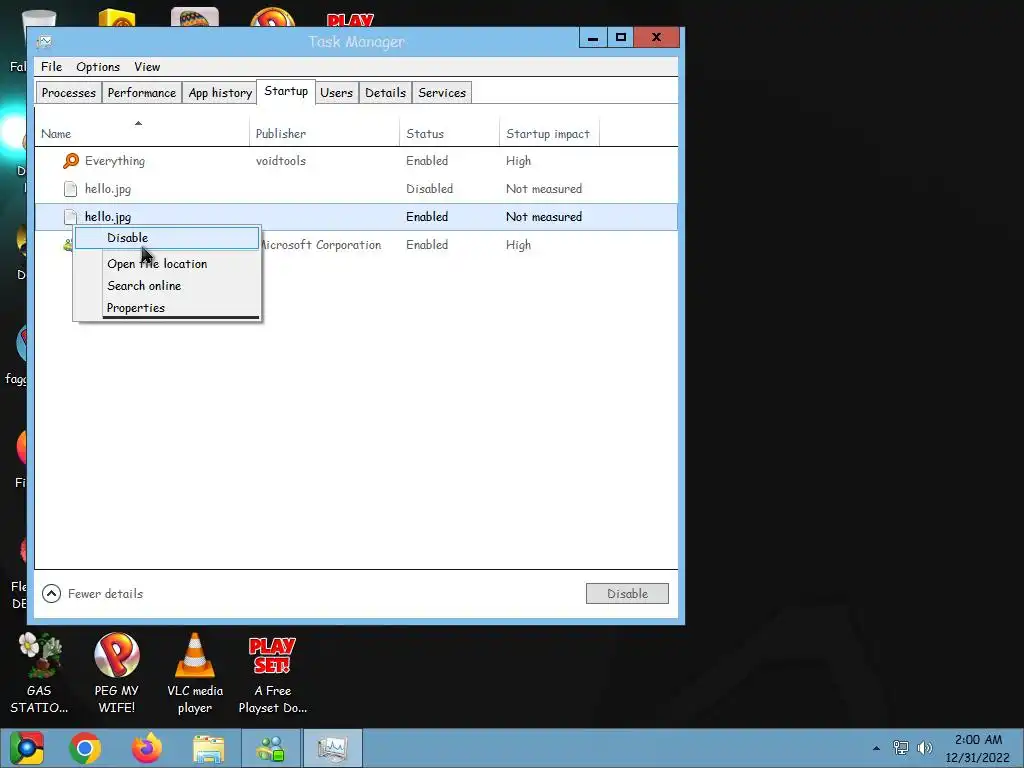Click the Everything search magnifier icon
Viewport: 1024px width, 768px height.
(71, 161)
